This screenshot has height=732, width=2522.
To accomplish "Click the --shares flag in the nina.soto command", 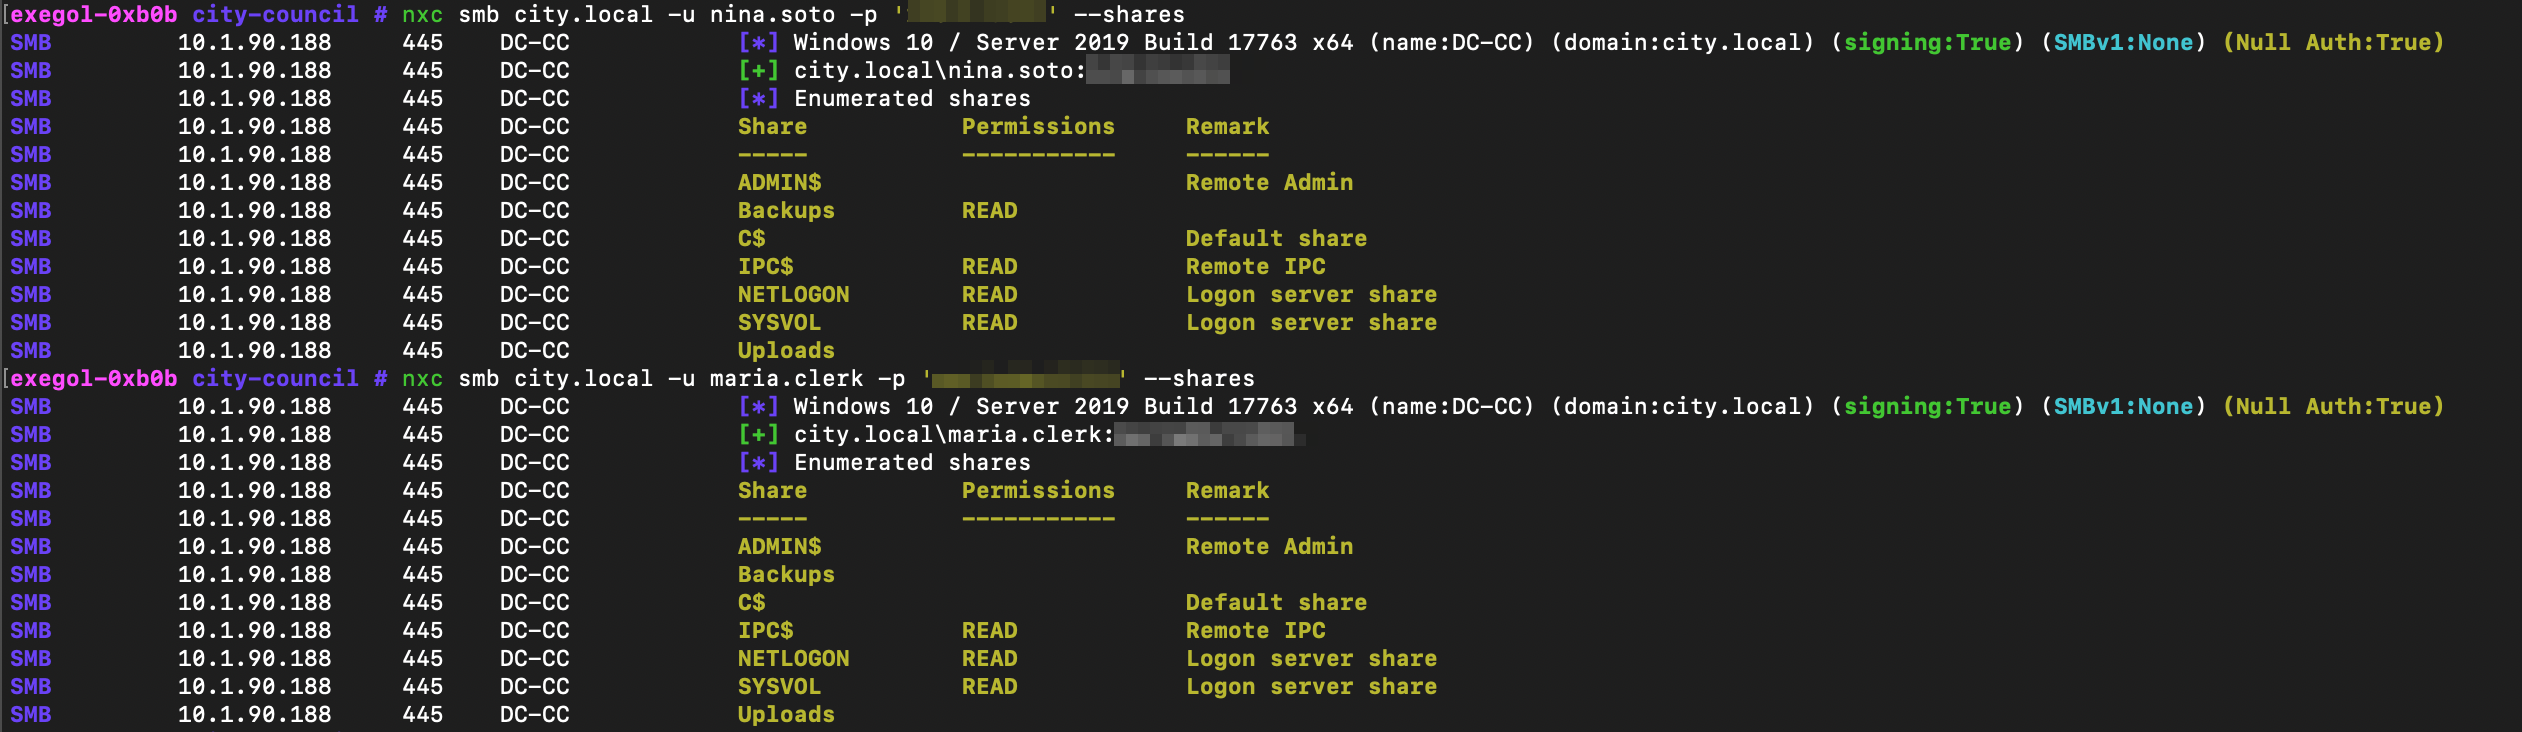I will (1129, 14).
